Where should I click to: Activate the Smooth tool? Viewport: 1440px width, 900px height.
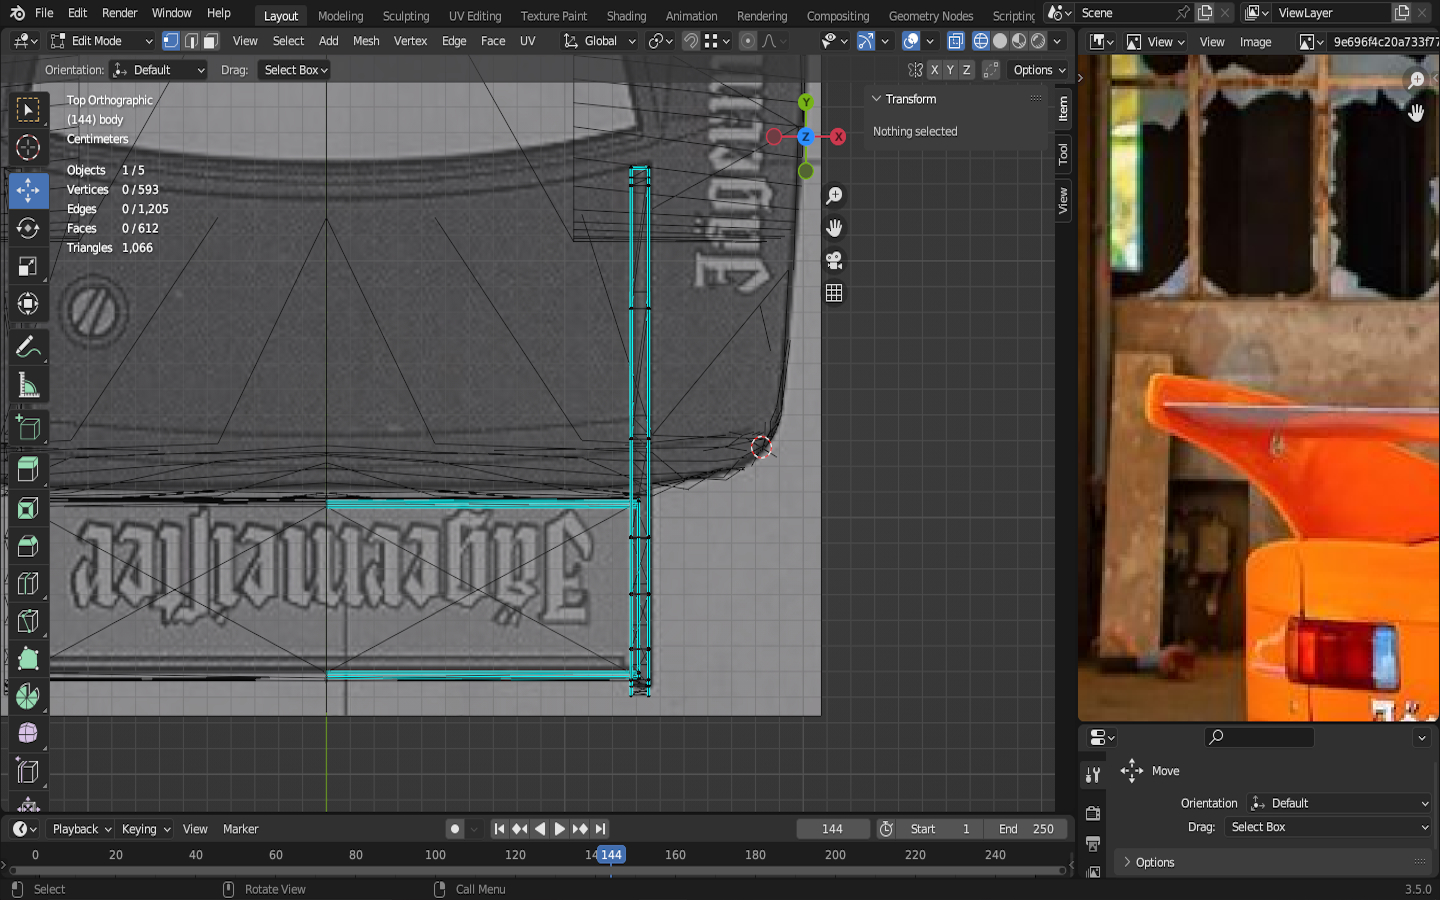pos(28,734)
